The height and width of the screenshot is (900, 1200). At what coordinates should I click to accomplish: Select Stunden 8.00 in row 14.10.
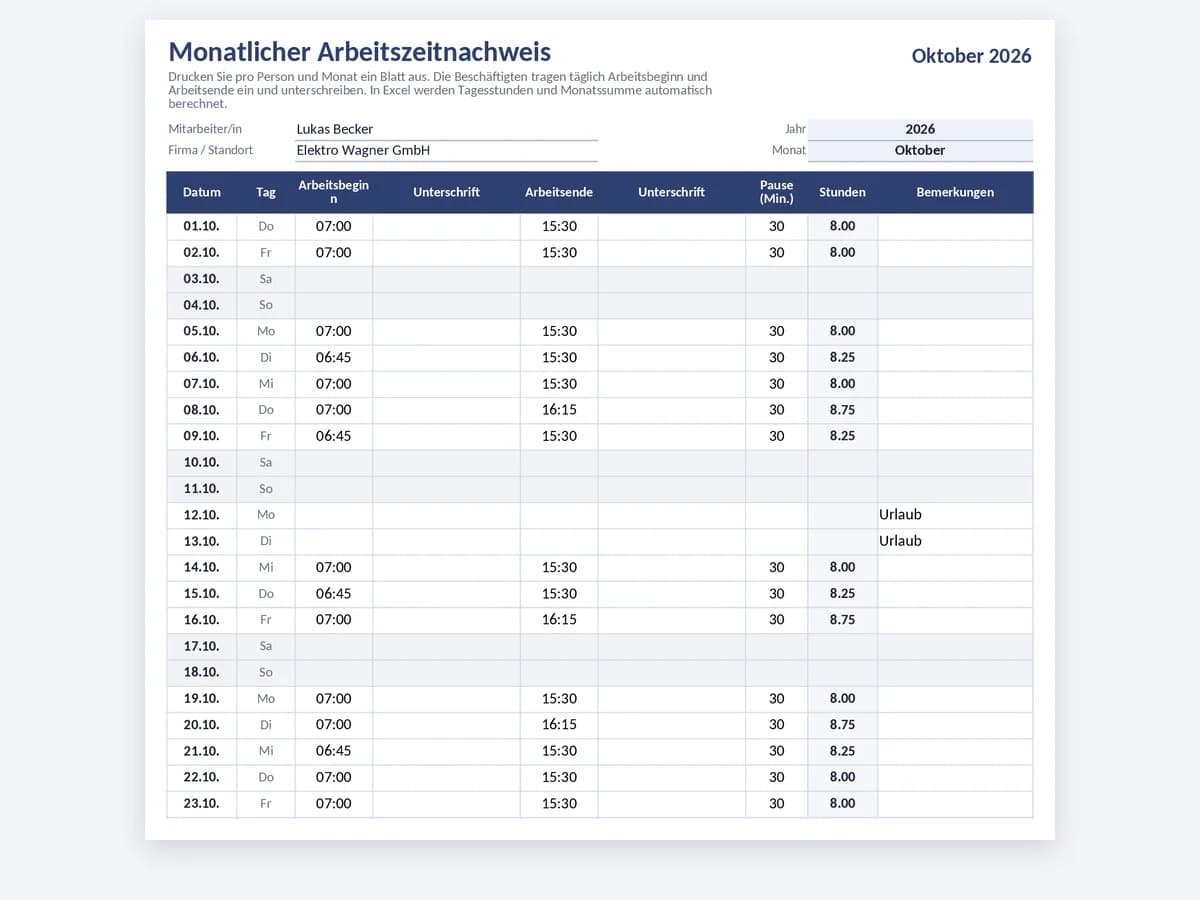click(x=843, y=568)
